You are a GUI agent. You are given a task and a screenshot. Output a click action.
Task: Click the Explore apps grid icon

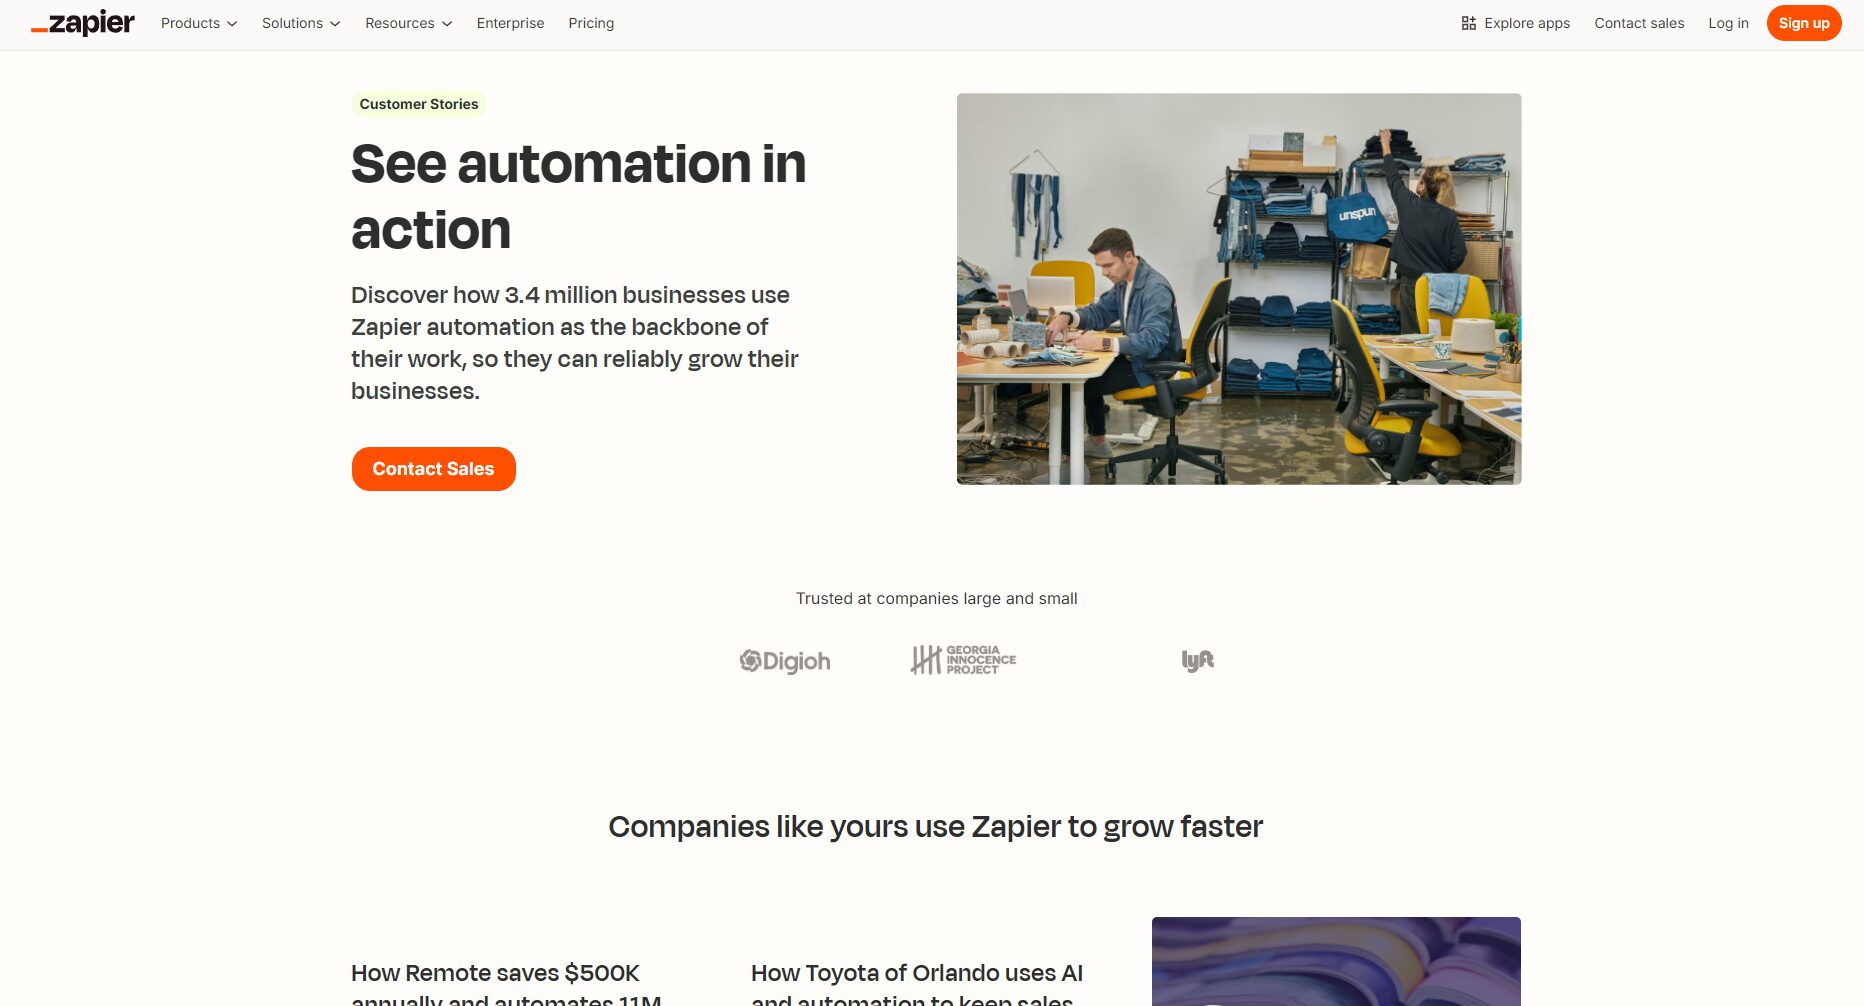tap(1468, 23)
